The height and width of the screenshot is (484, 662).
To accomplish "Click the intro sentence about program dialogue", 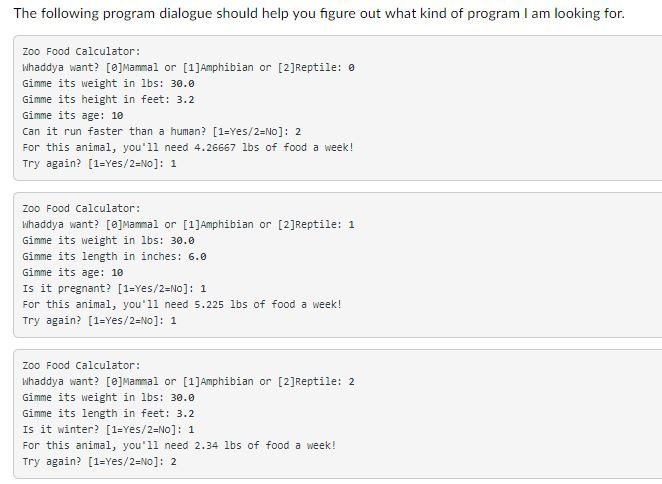I will (319, 14).
